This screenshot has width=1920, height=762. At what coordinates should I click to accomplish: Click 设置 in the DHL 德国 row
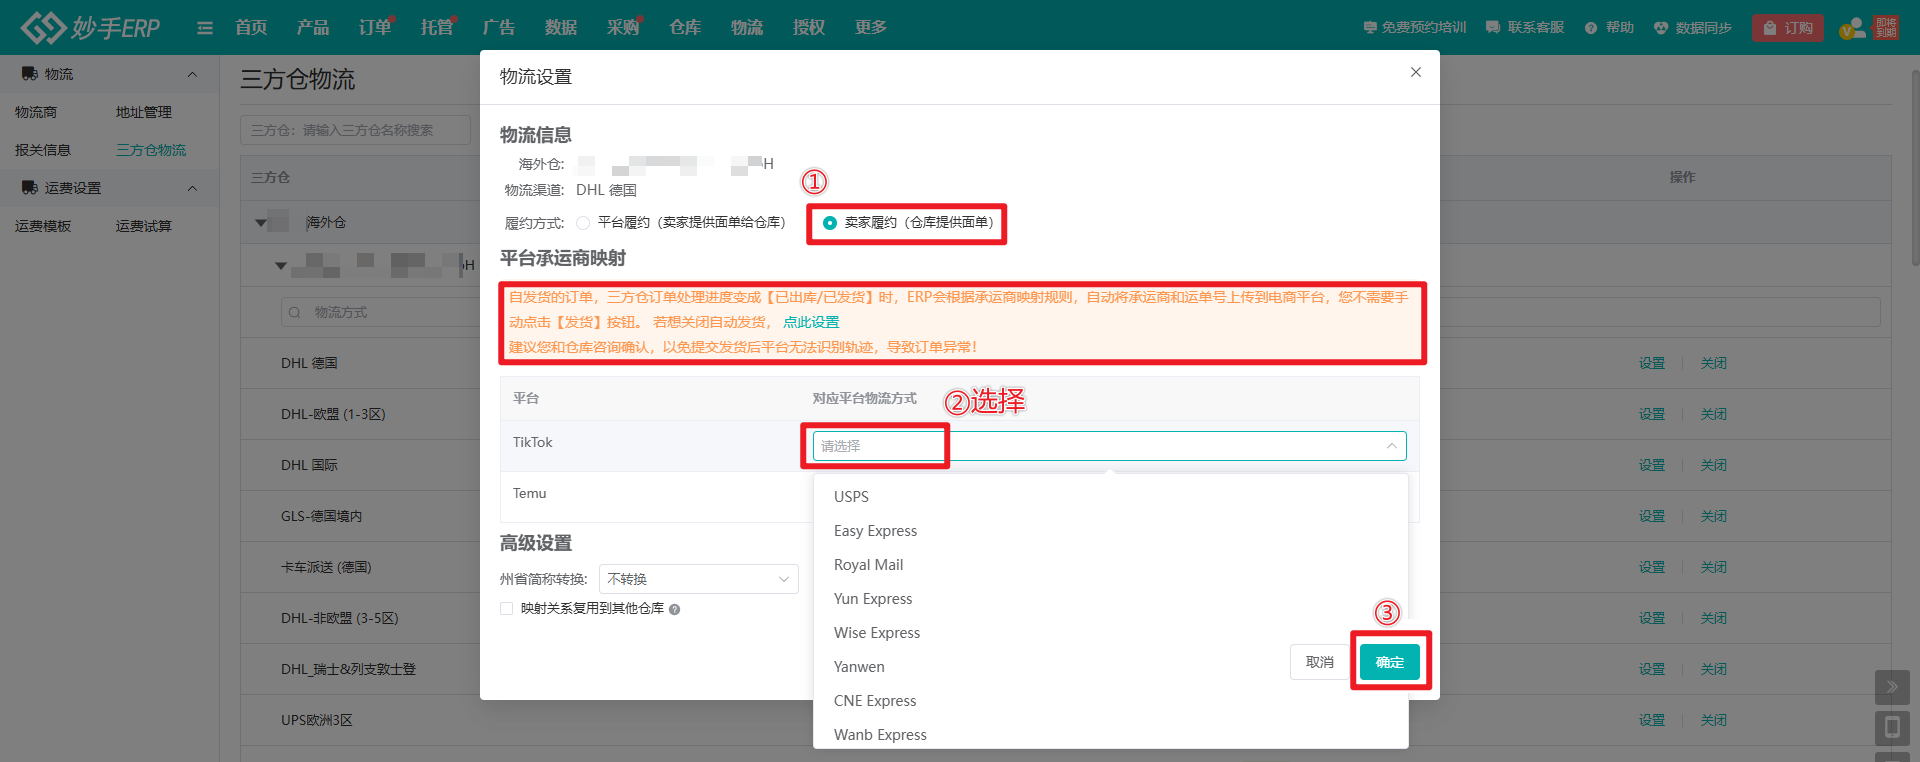pos(1652,363)
